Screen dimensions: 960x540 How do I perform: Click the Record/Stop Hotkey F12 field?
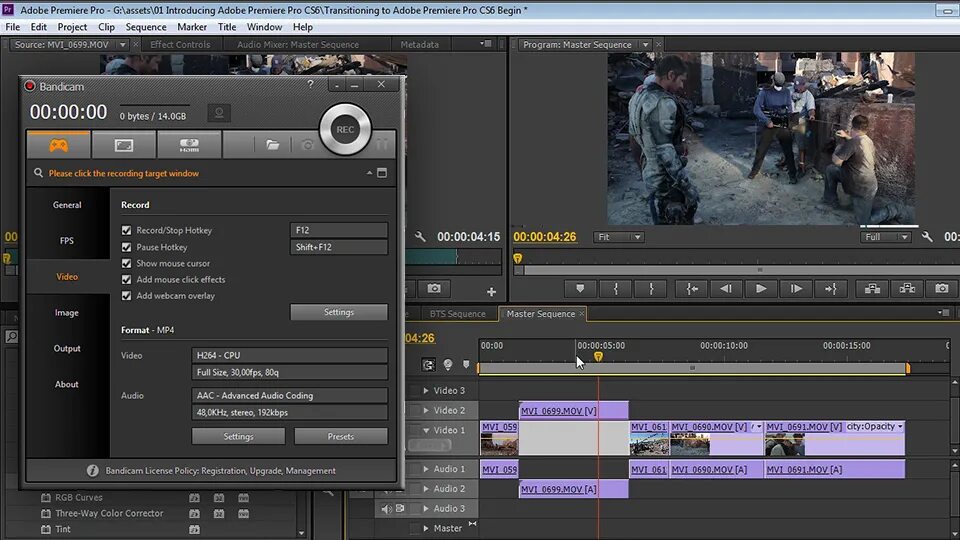click(339, 230)
